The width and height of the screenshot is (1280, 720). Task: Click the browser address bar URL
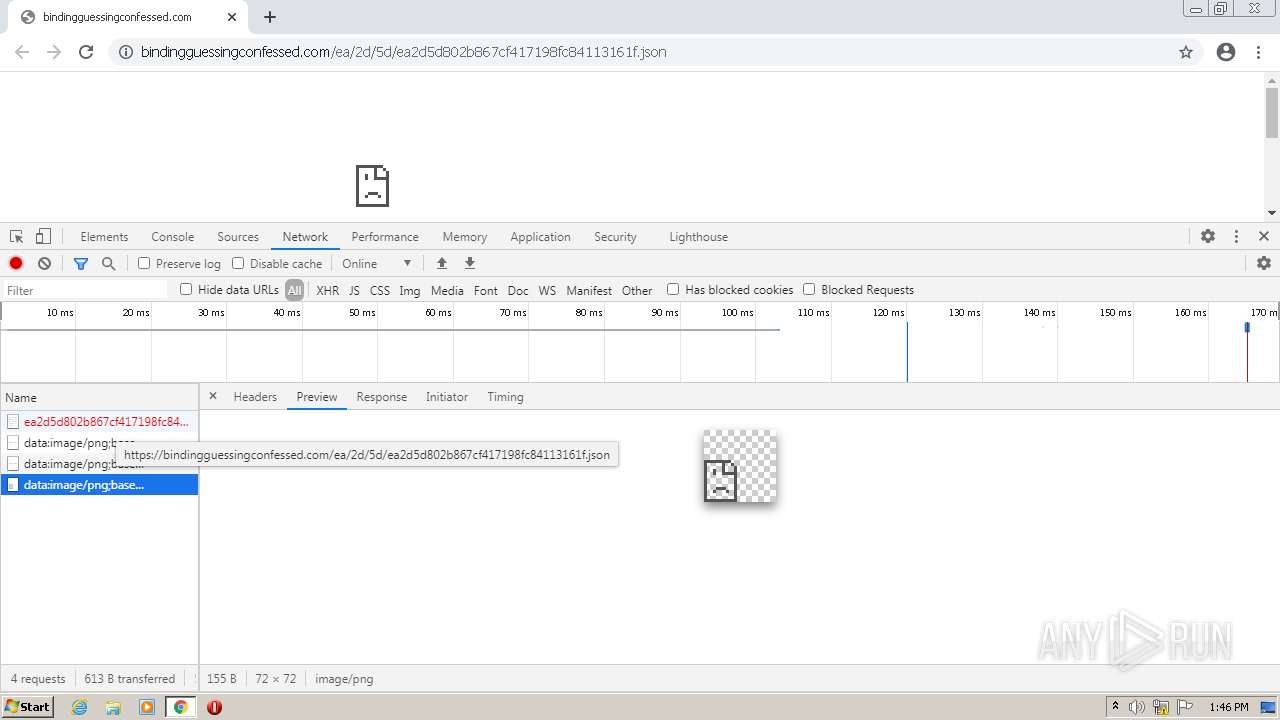pos(403,52)
